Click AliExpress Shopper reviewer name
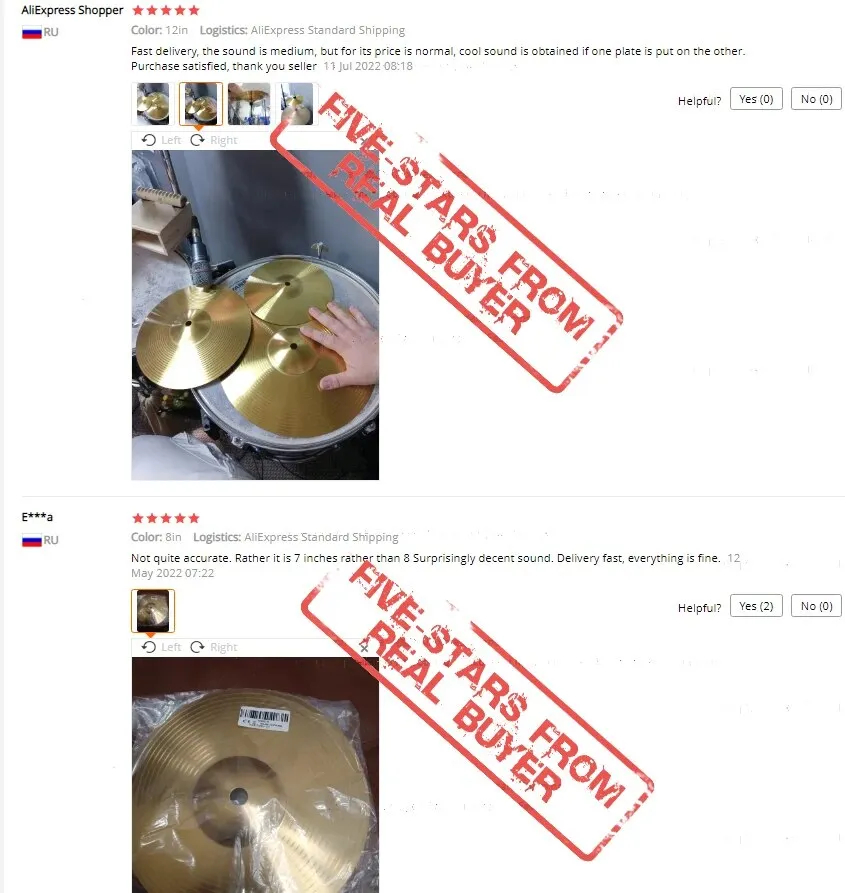The height and width of the screenshot is (893, 845). click(x=72, y=10)
